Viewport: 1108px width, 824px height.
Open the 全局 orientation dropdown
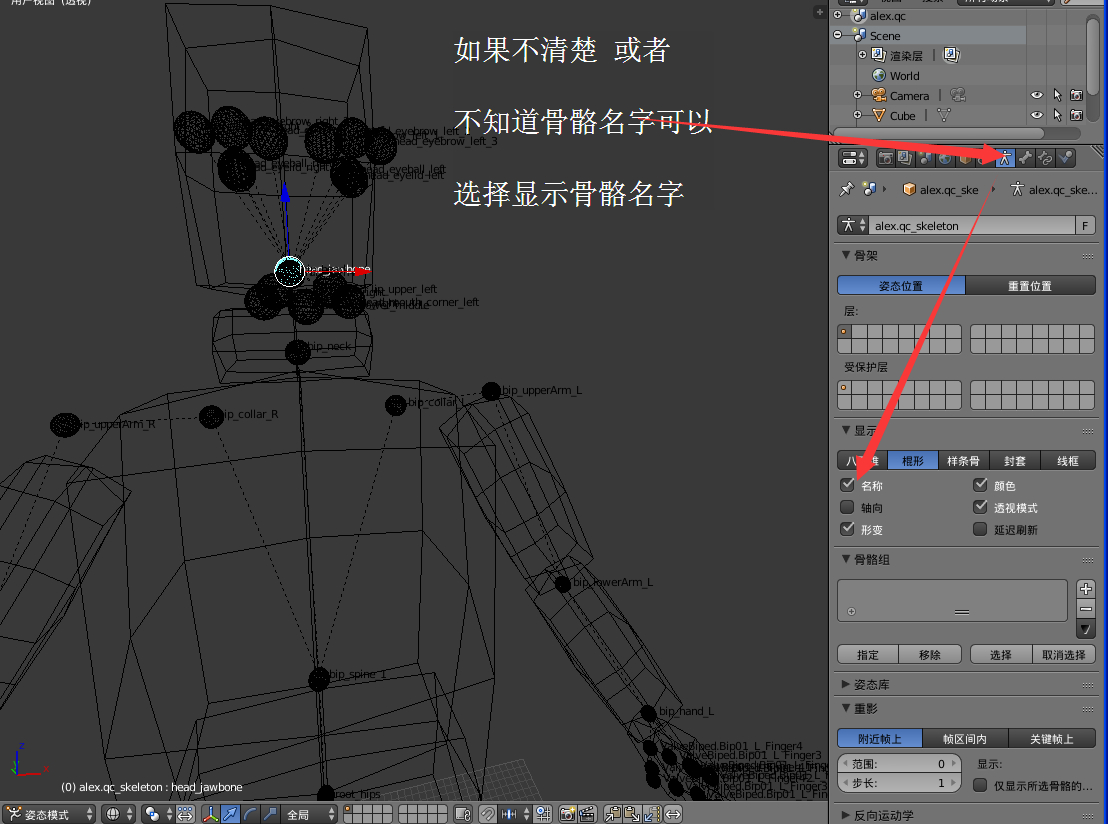point(310,814)
